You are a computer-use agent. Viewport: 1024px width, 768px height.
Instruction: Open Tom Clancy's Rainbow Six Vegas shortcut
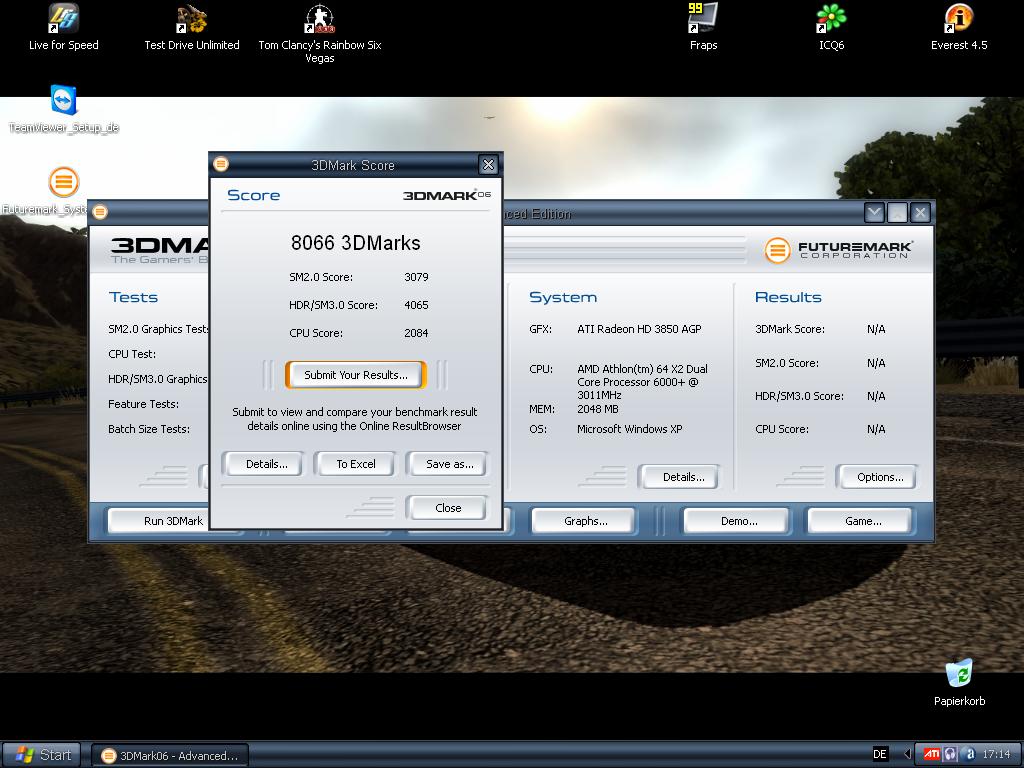click(319, 34)
